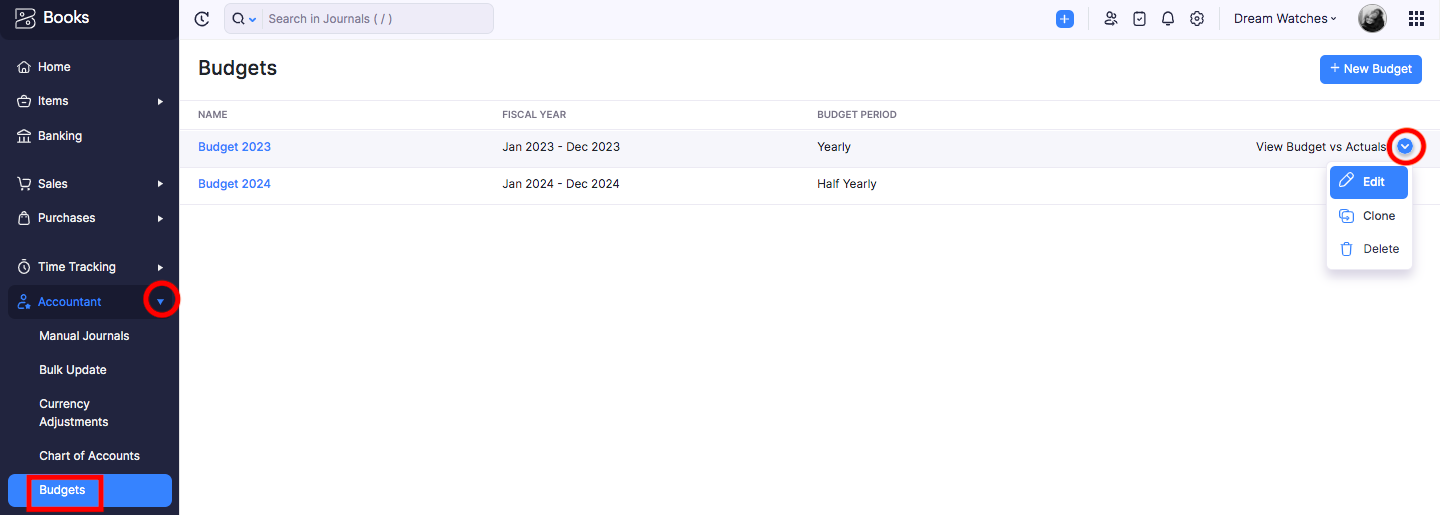Image resolution: width=1440 pixels, height=515 pixels.
Task: Collapse the Accountant sidebar section
Action: (160, 301)
